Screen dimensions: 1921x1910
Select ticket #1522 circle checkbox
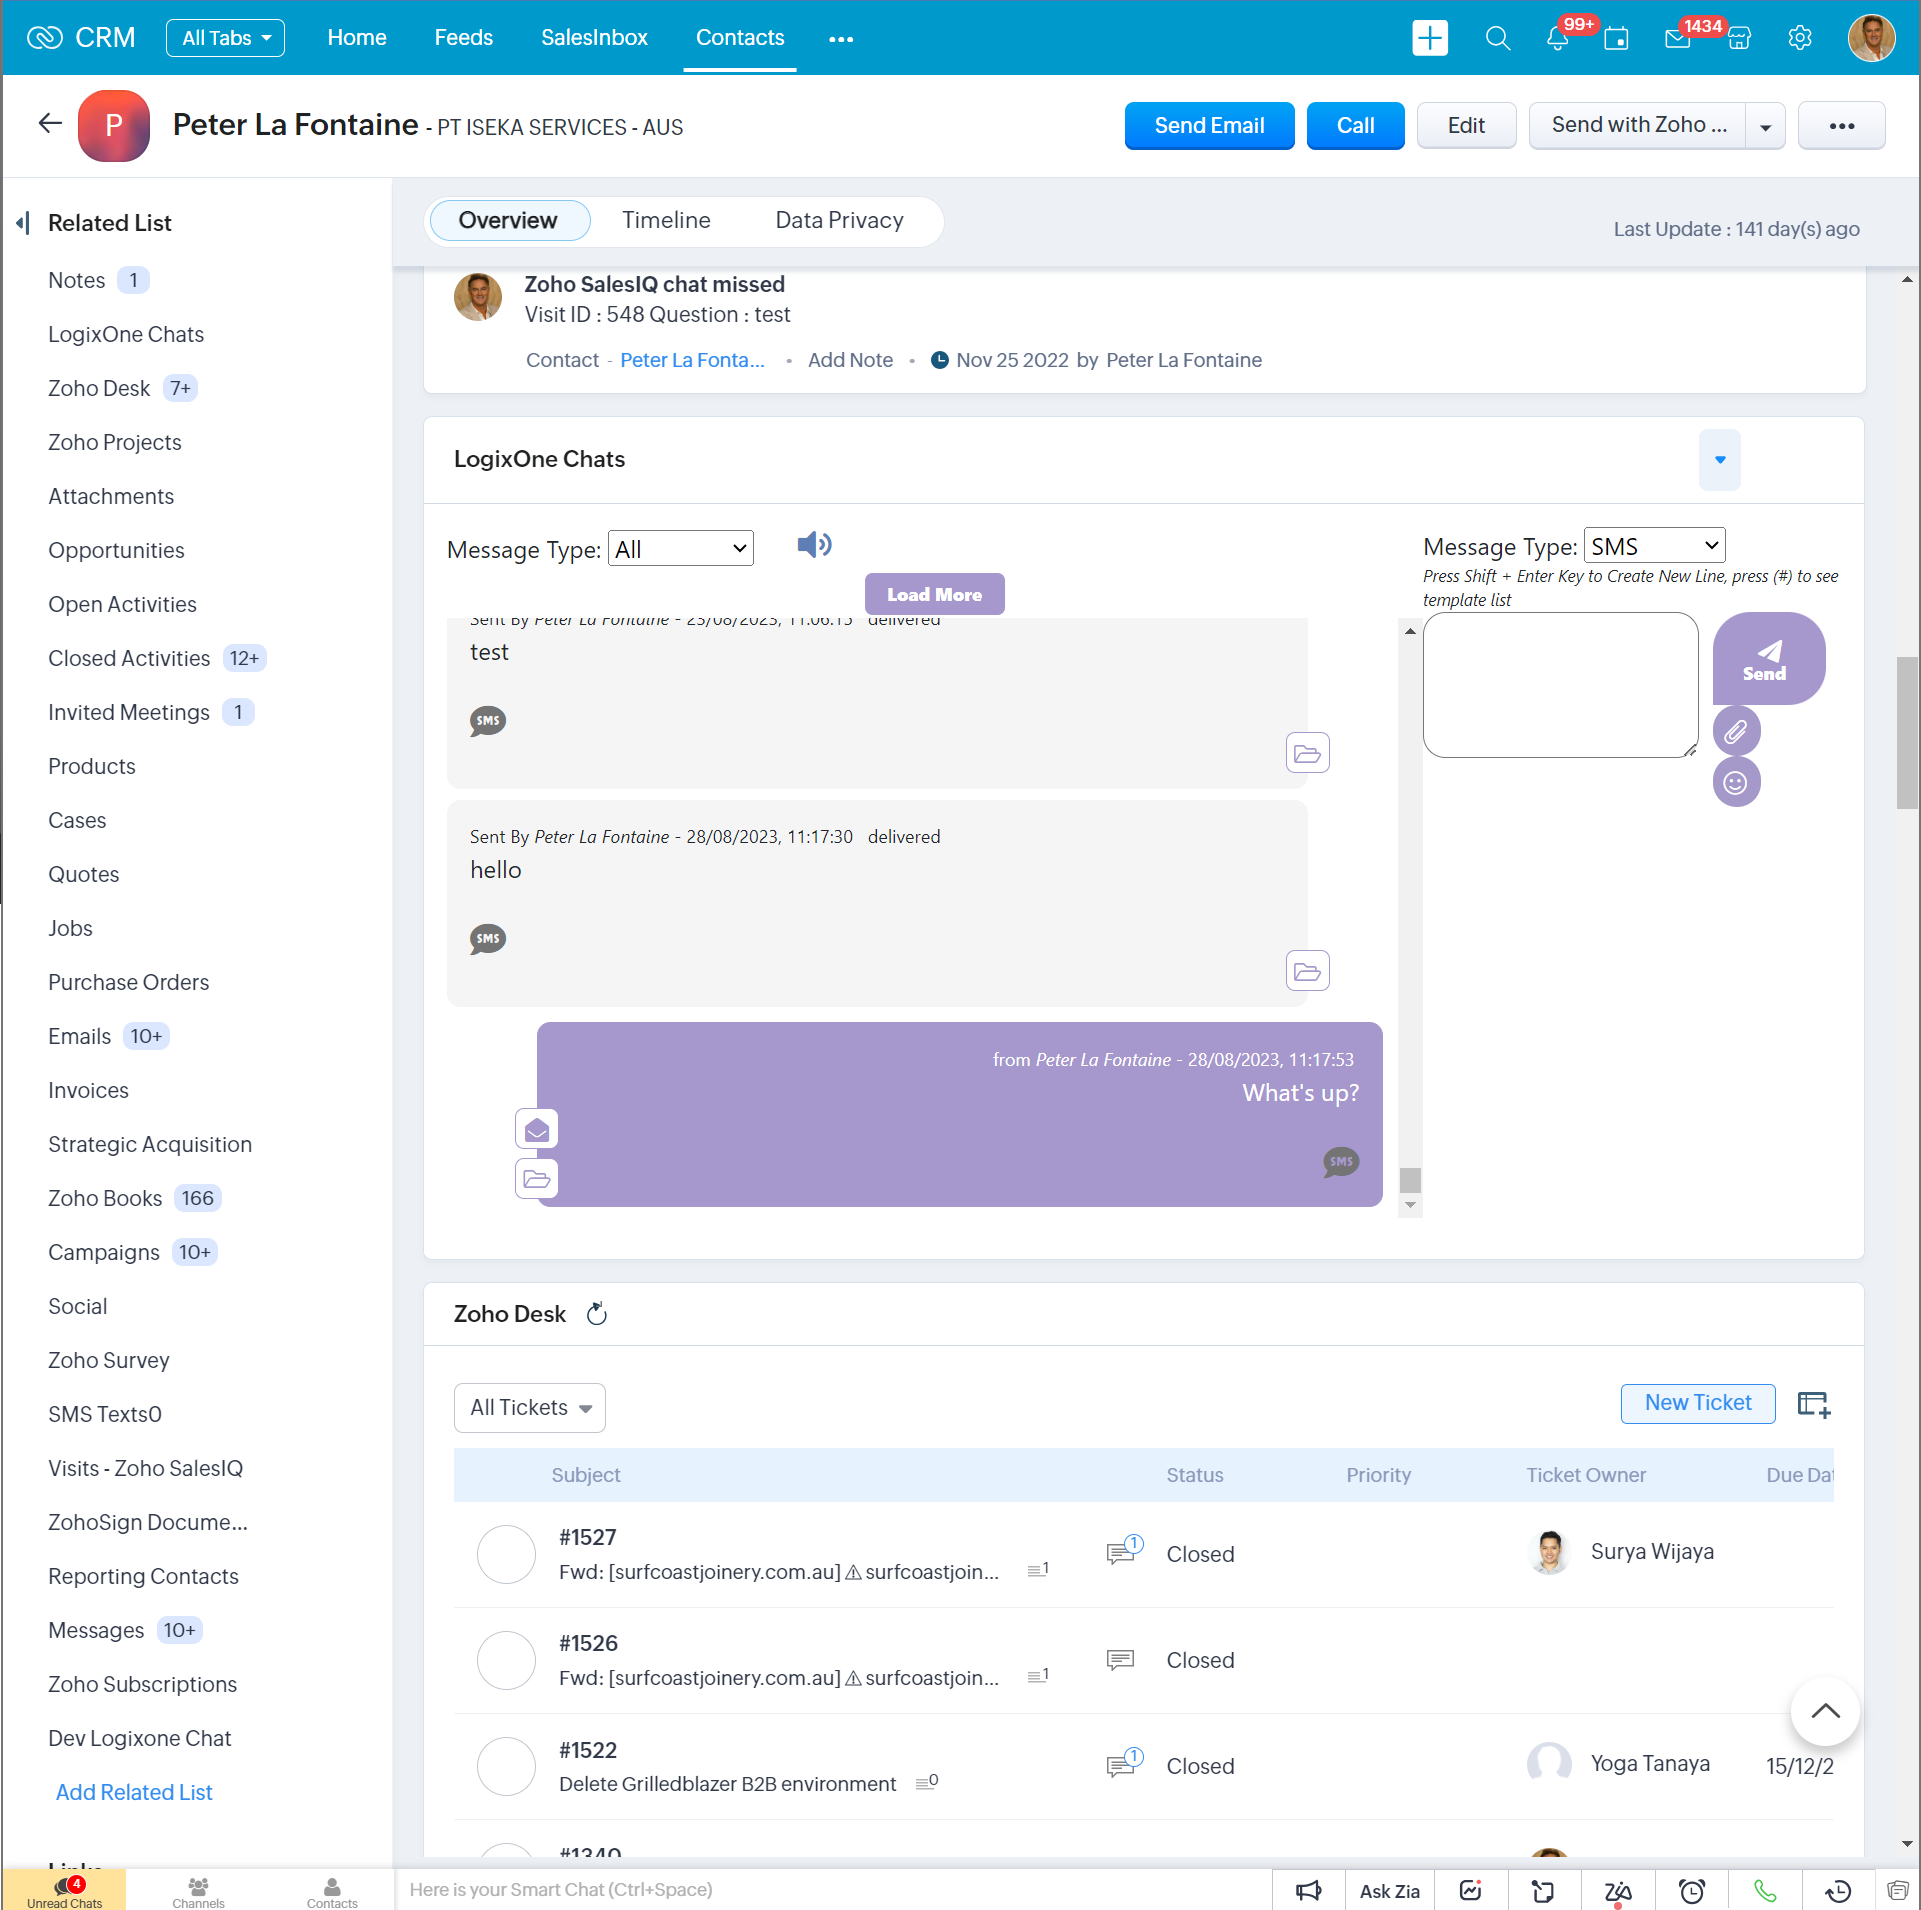[506, 1765]
